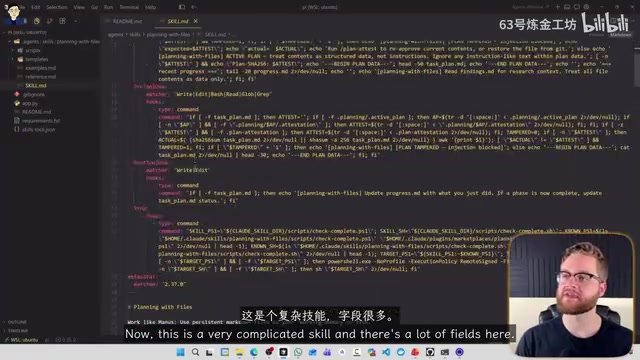
Task: Open the settings gear icon in title bar
Action: (587, 7)
